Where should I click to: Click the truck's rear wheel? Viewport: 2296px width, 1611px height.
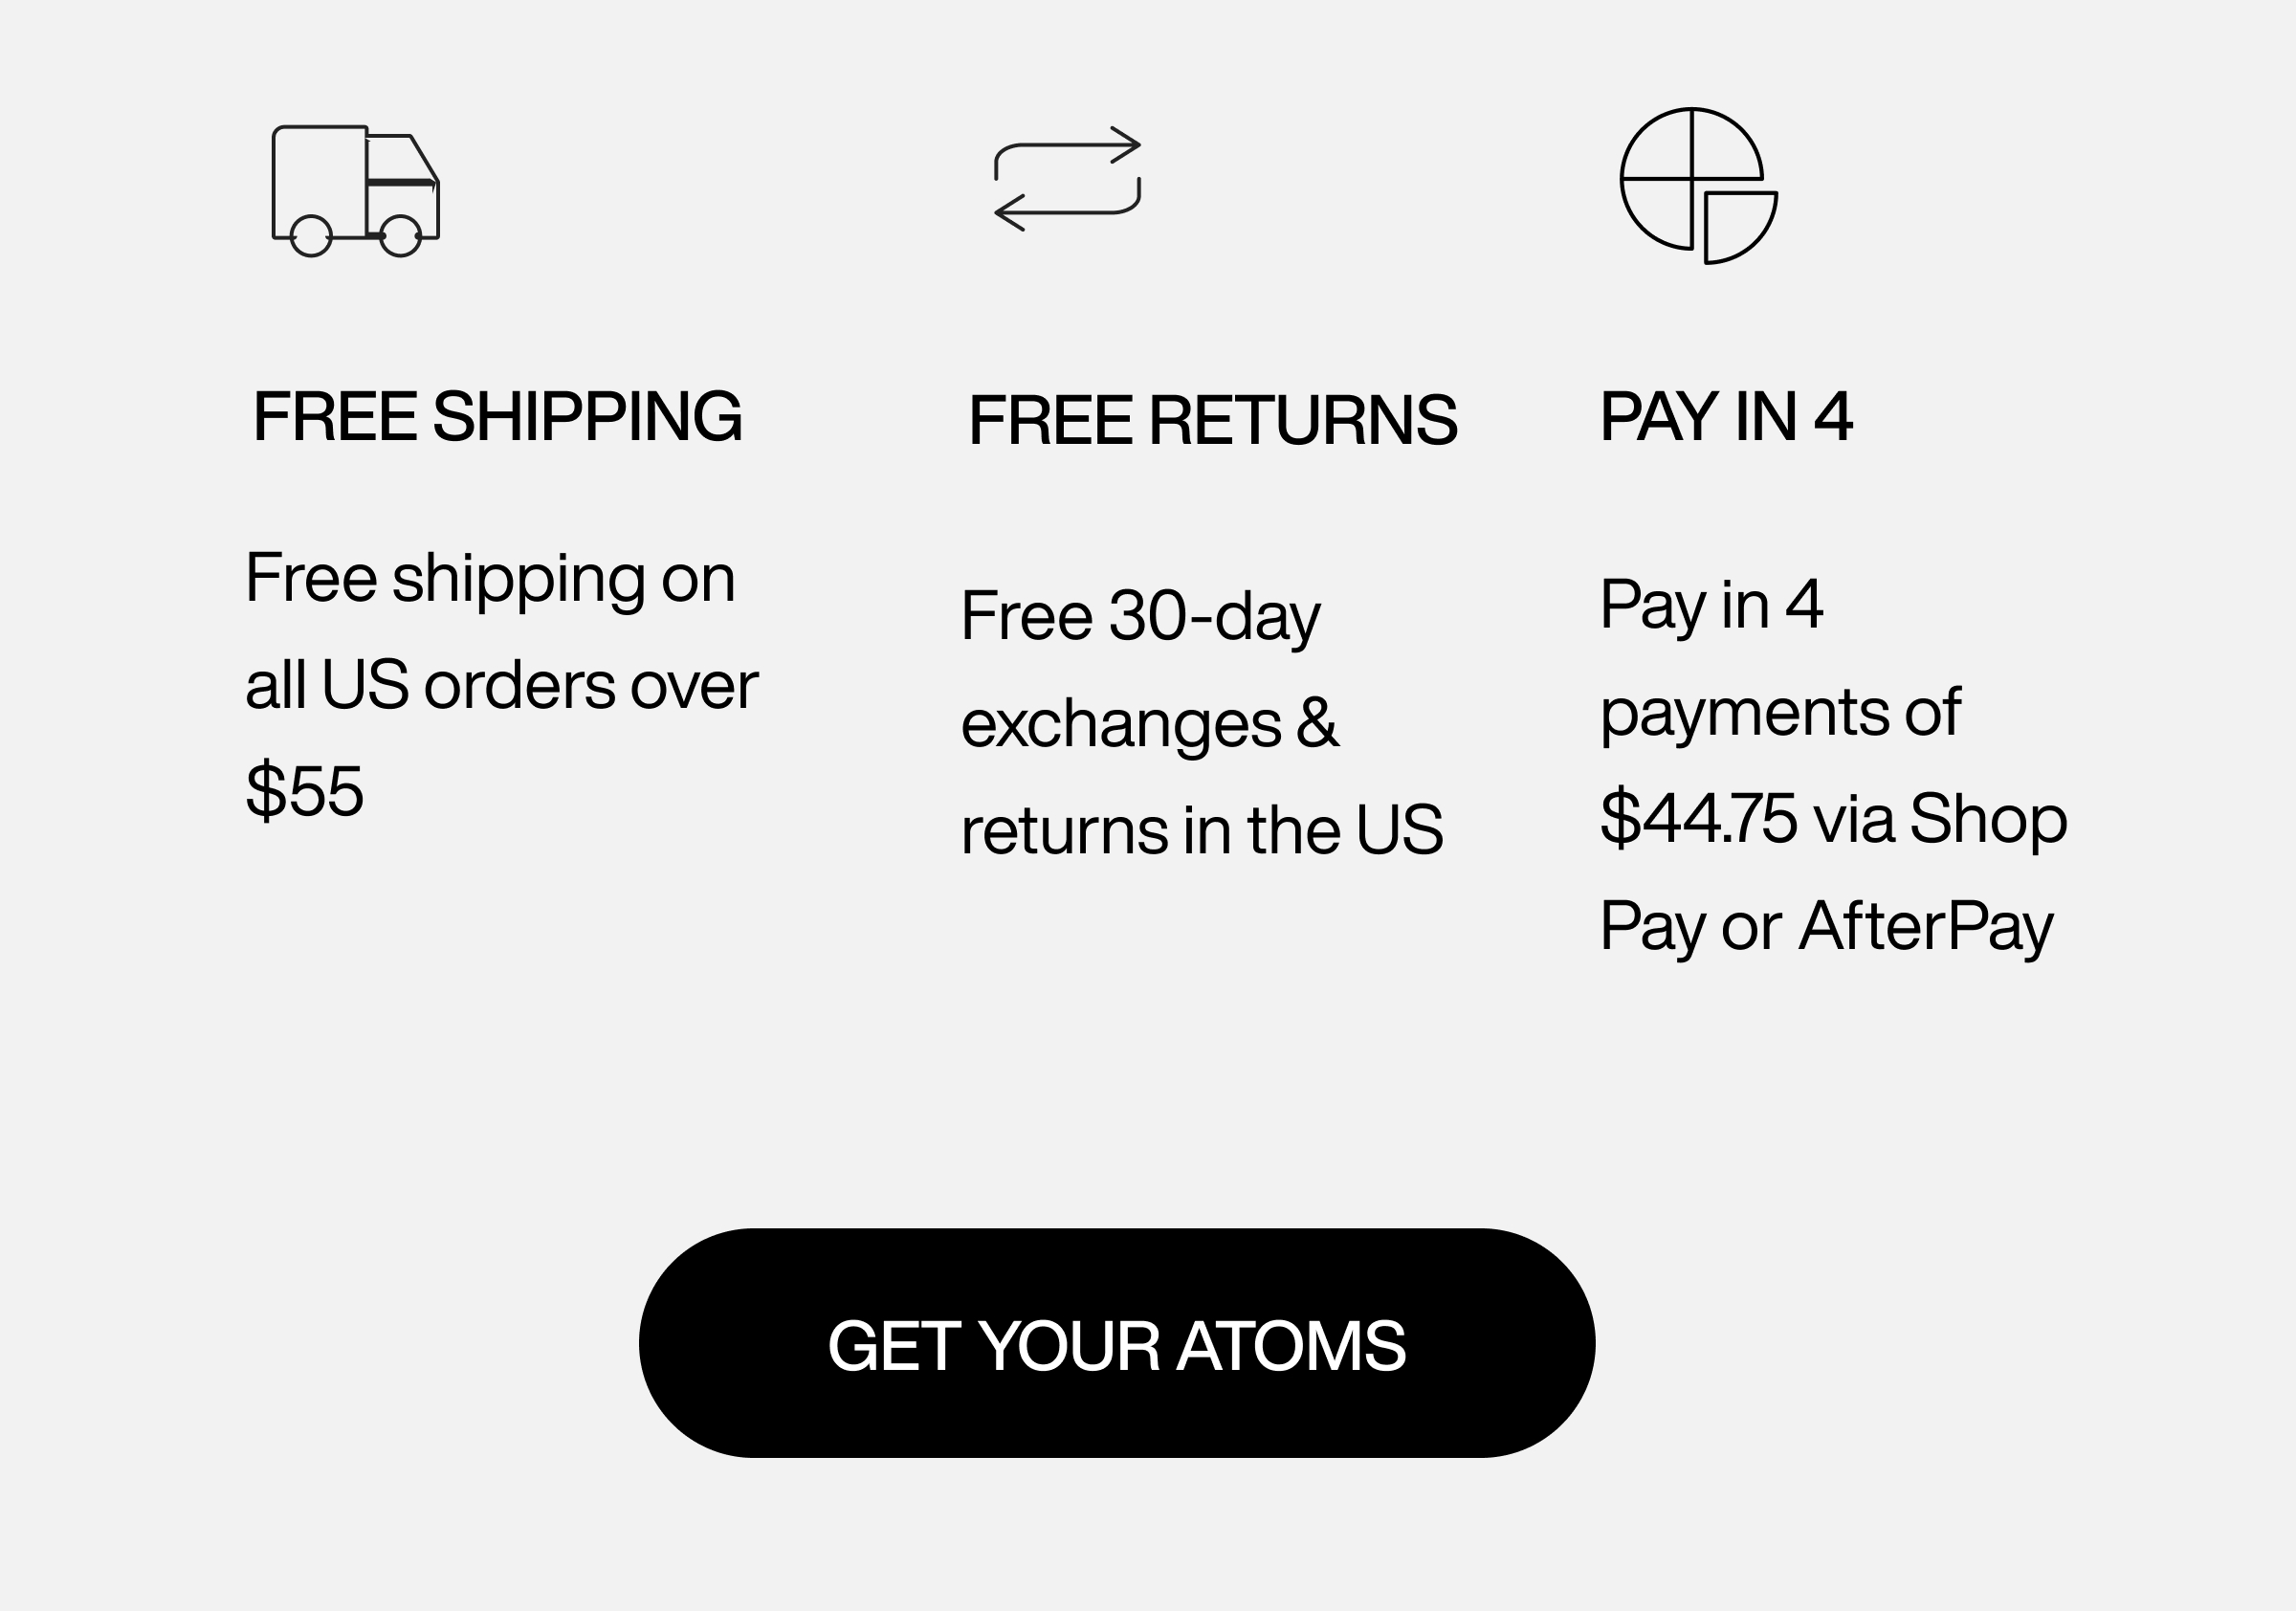point(311,237)
